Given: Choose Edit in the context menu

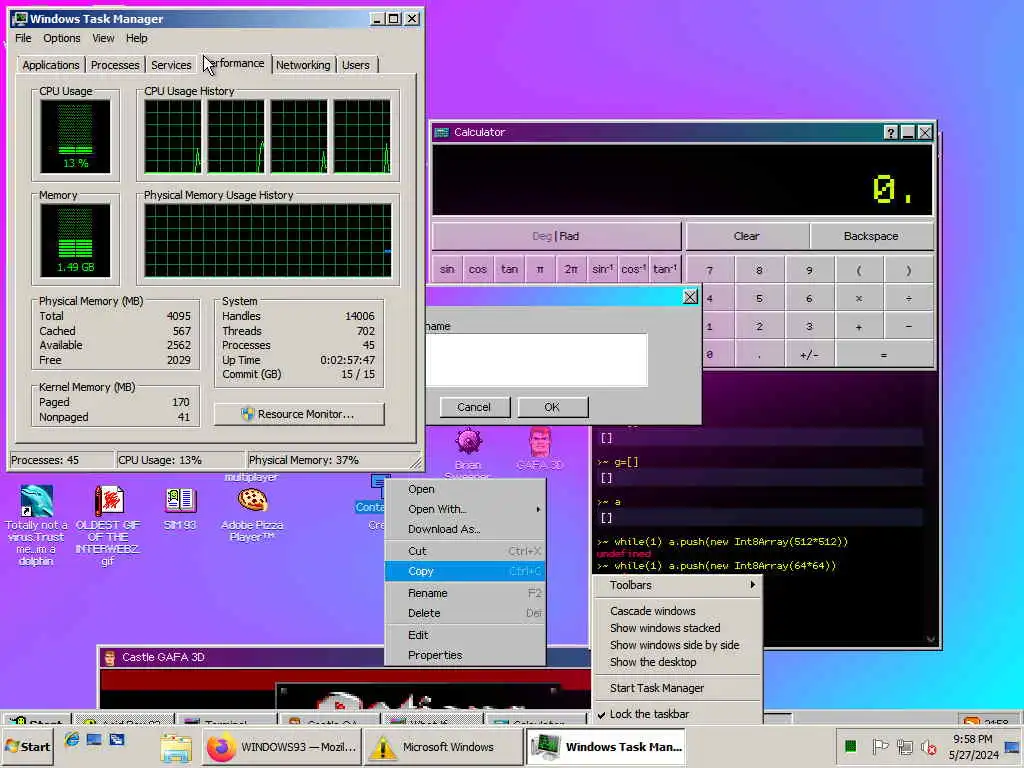Looking at the screenshot, I should pos(465,635).
